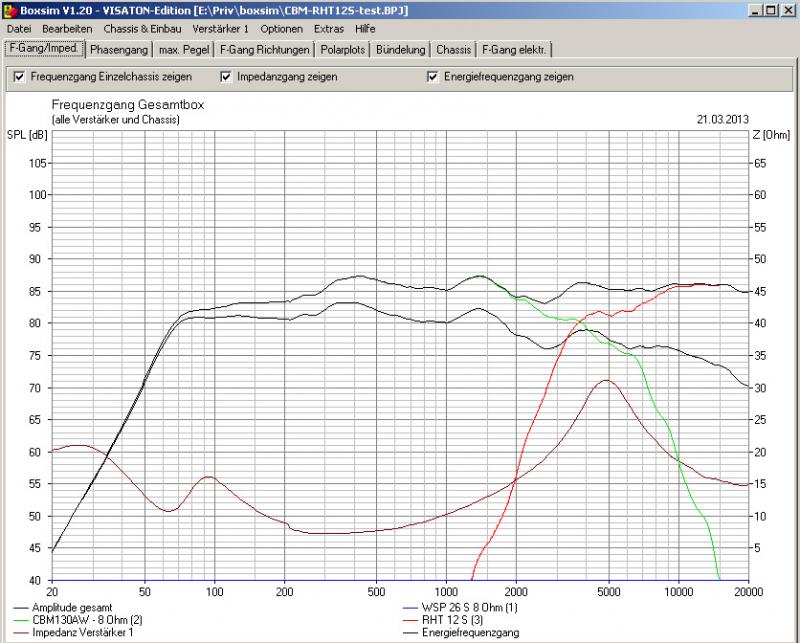Select the F-Gang Richtungen tab
The image size is (800, 643).
point(265,49)
